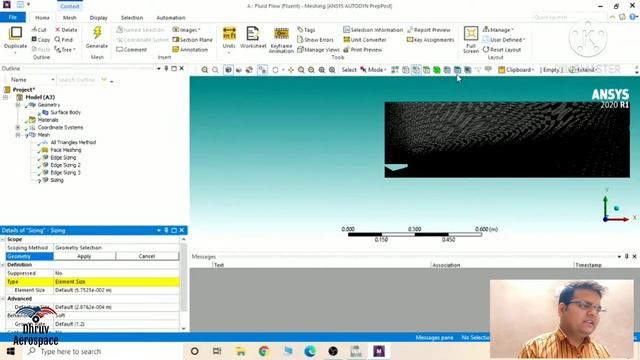Viewport: 640px width, 360px height.
Task: Collapse the Scope section in Details
Action: [3, 240]
